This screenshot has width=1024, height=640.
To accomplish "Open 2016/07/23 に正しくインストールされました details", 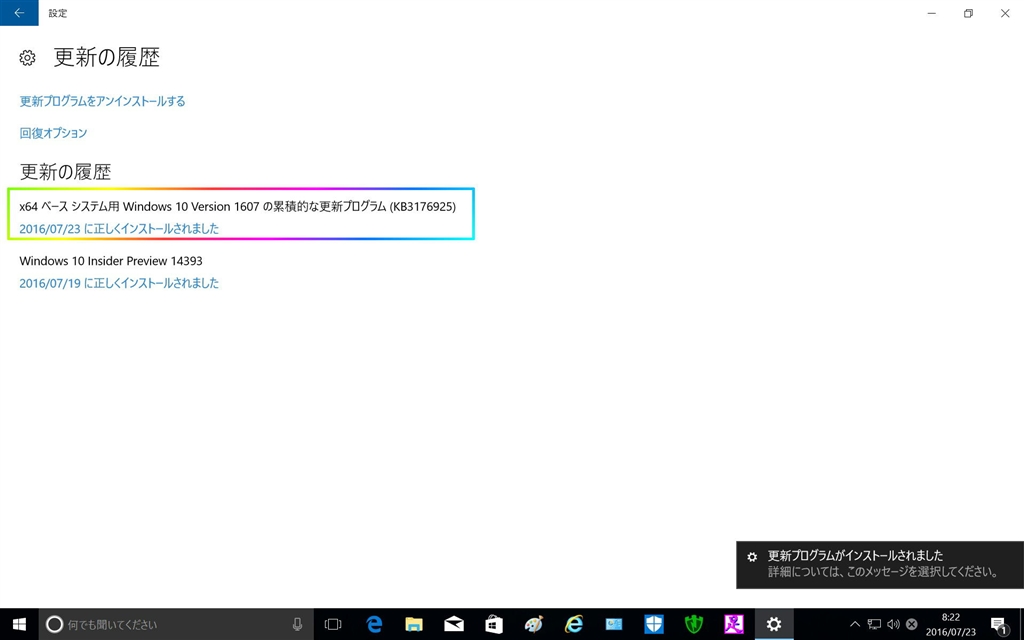I will coord(119,229).
